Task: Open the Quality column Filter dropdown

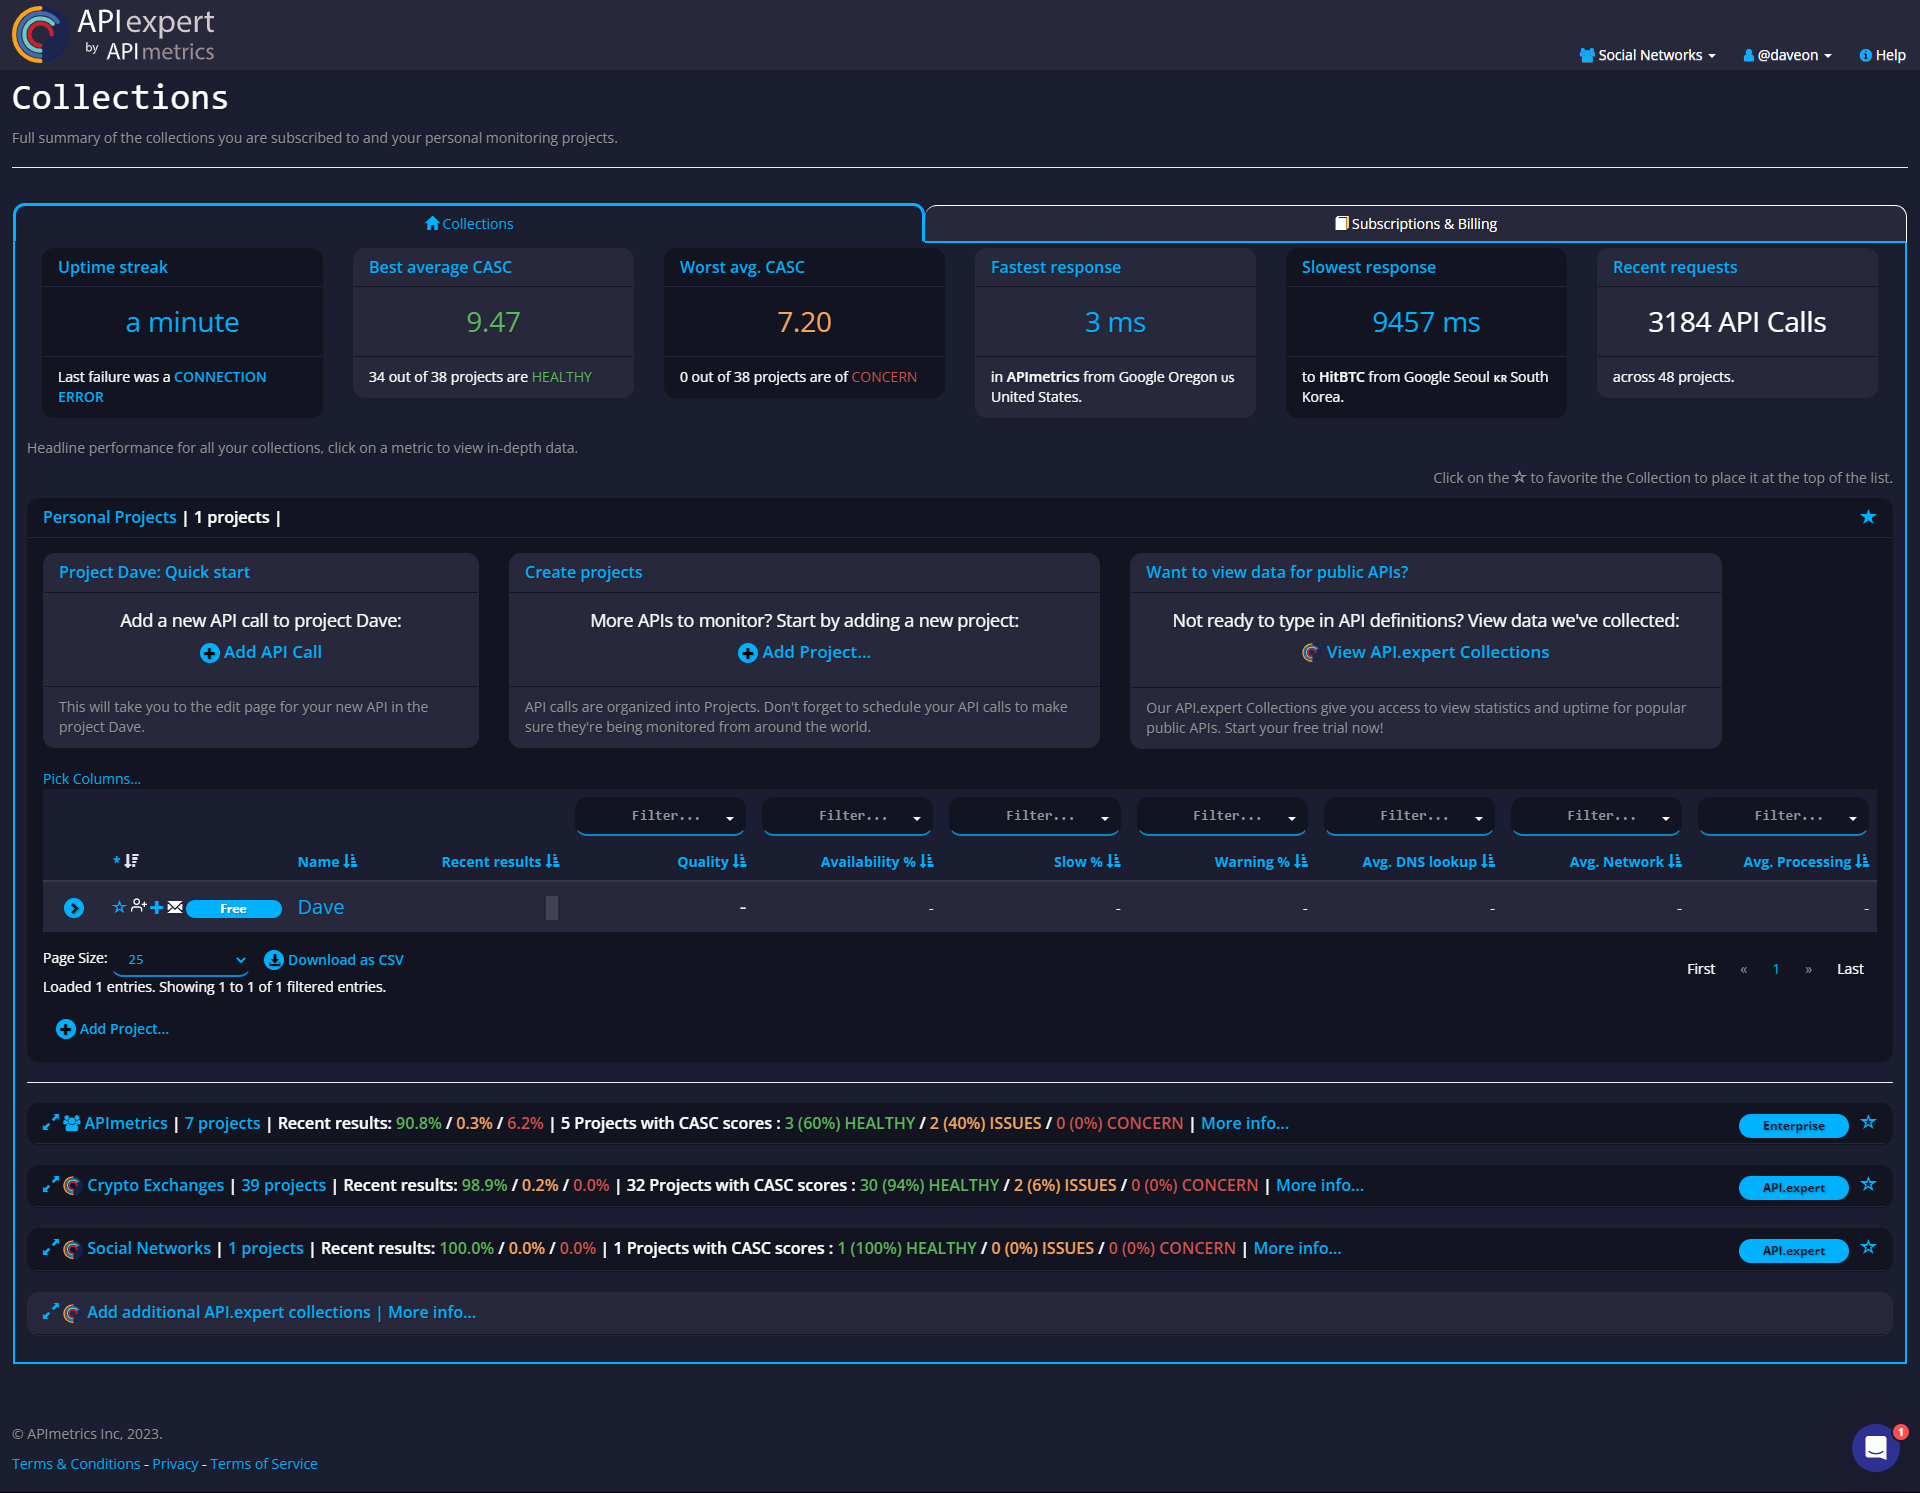Action: click(660, 817)
